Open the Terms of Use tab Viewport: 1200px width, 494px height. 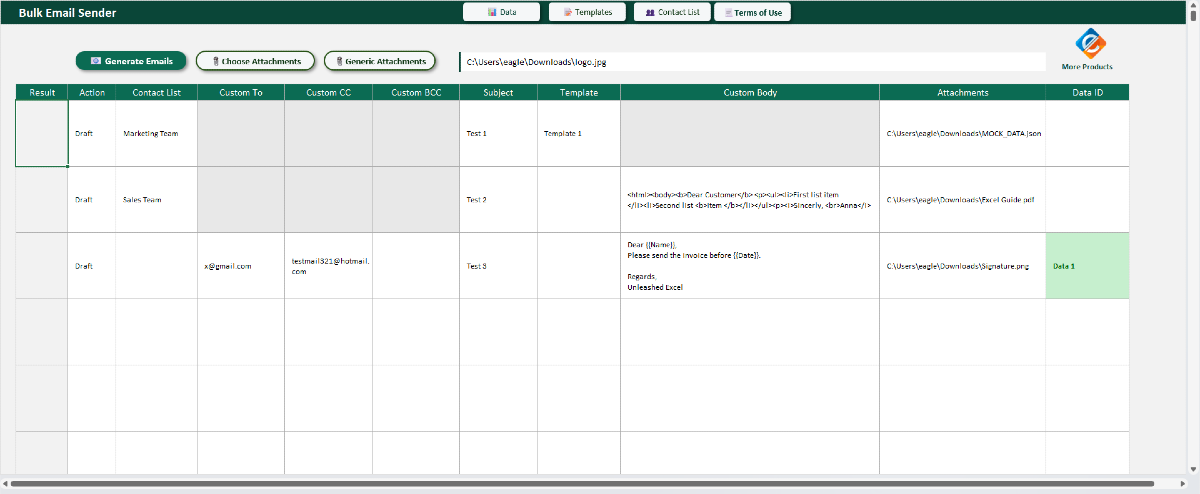752,12
